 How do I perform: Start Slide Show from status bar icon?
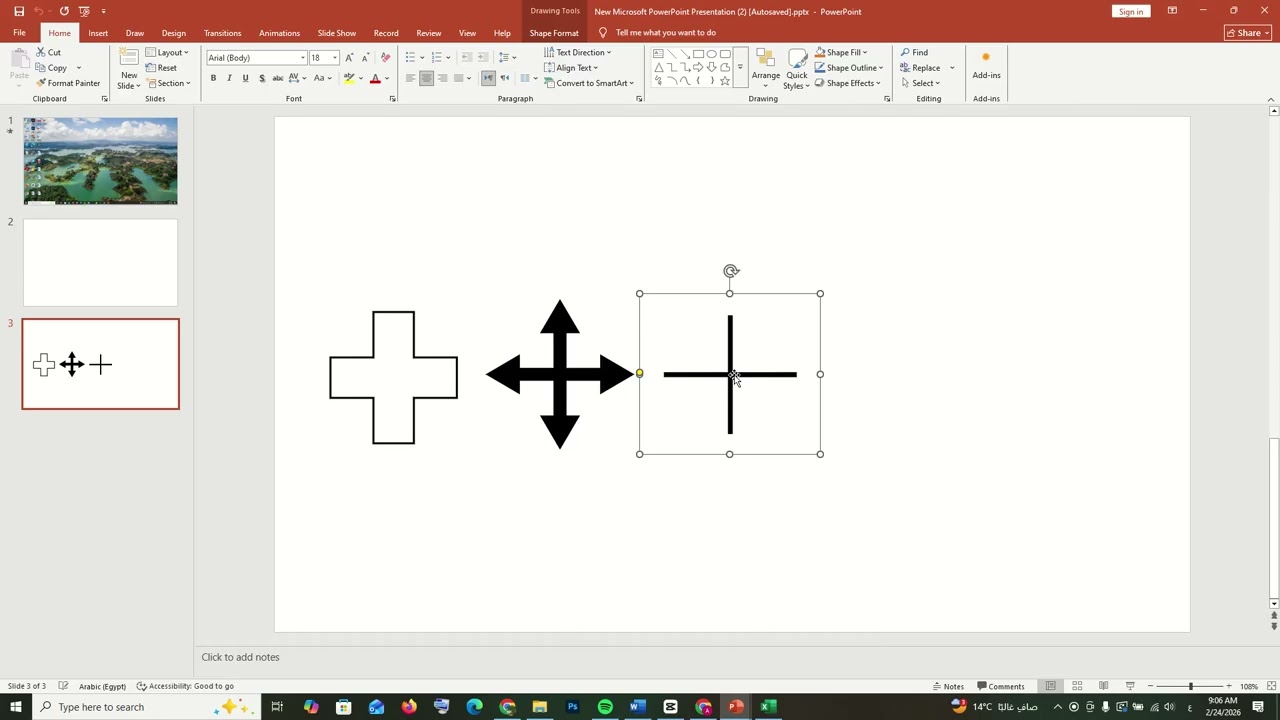pos(1130,686)
